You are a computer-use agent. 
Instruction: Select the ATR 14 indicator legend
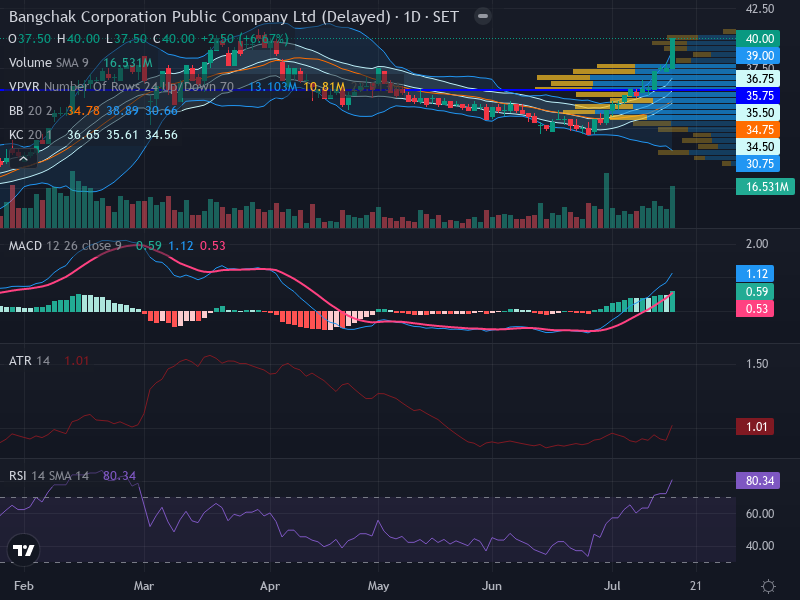pyautogui.click(x=29, y=361)
